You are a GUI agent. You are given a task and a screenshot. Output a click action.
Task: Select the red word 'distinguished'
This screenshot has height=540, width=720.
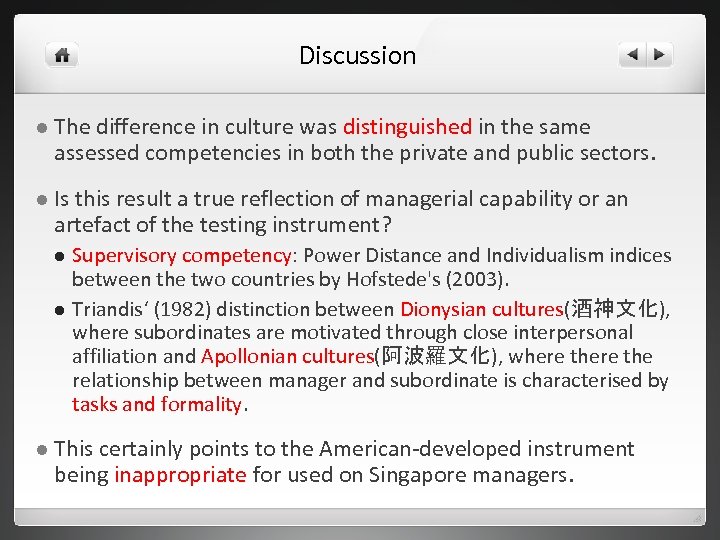coord(407,127)
